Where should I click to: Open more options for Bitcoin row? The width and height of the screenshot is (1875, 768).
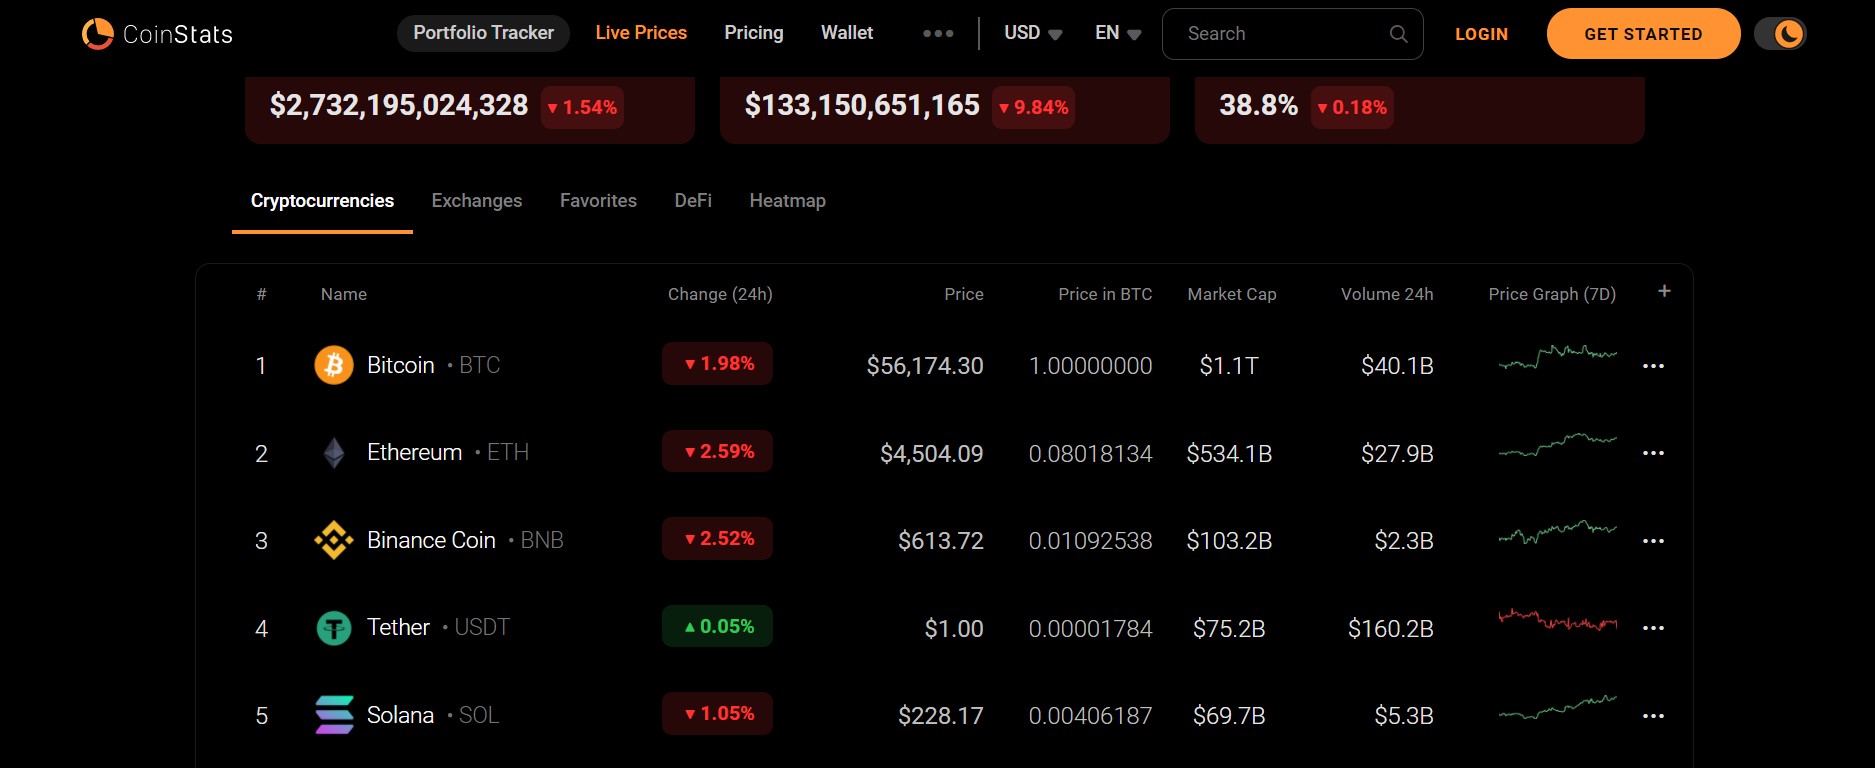click(x=1653, y=366)
